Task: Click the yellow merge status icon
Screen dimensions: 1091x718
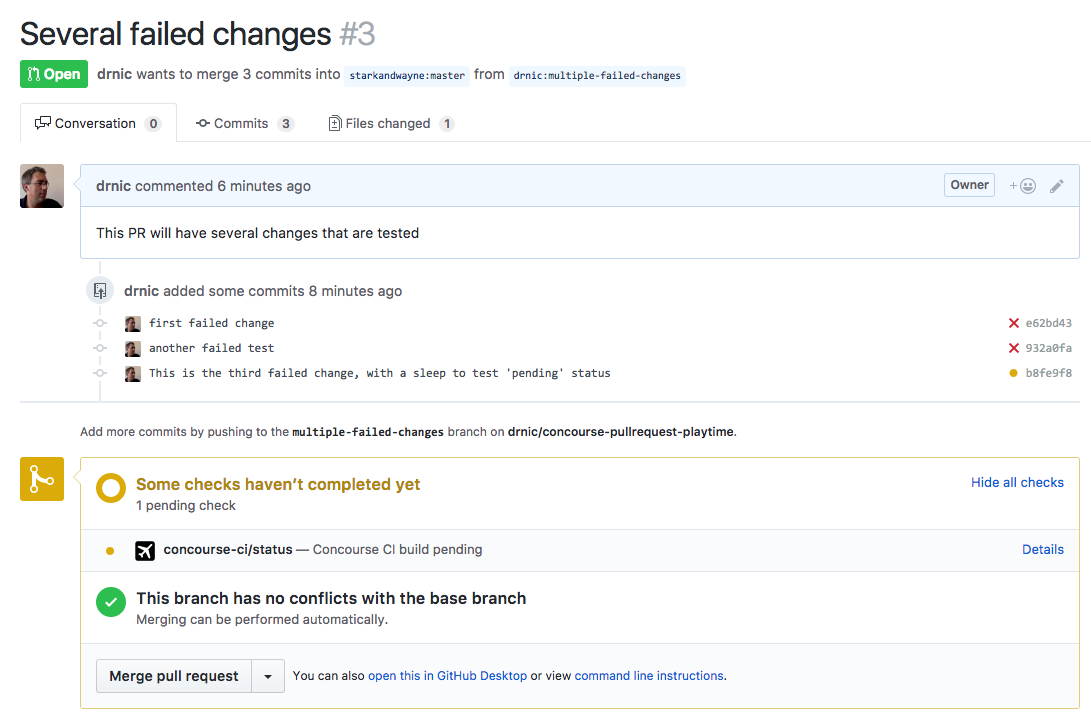Action: 42,479
